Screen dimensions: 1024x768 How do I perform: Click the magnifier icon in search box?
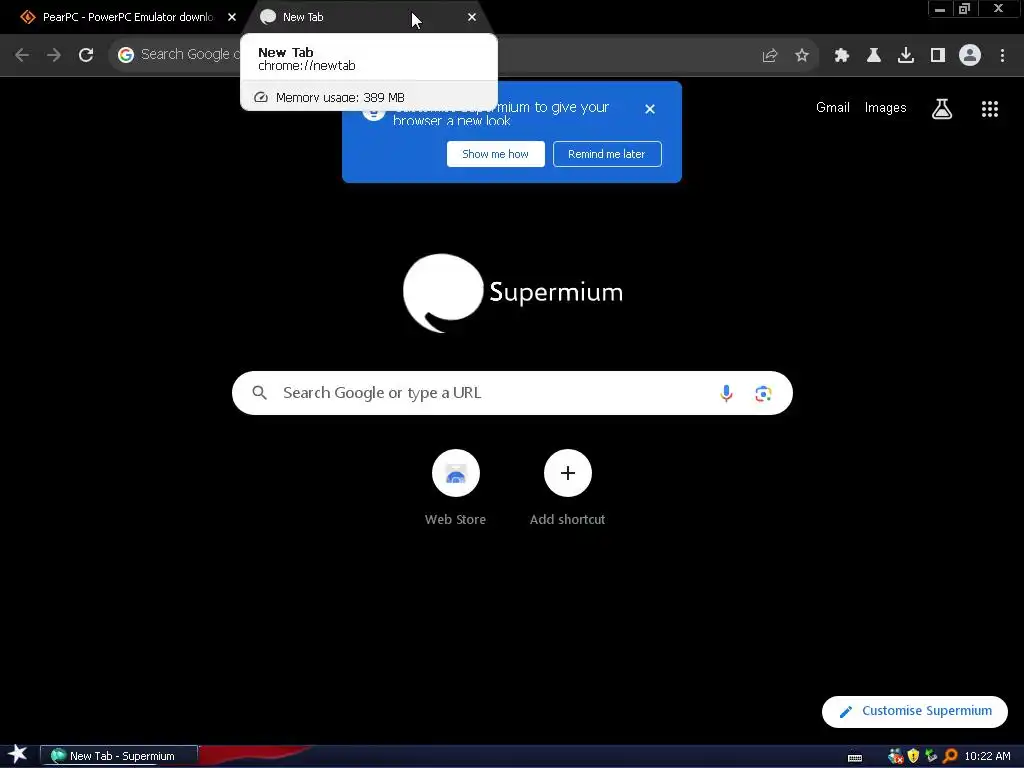coord(260,393)
